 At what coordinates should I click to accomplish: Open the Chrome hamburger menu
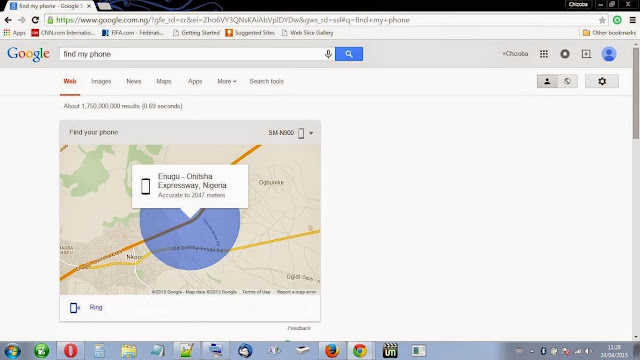click(633, 20)
